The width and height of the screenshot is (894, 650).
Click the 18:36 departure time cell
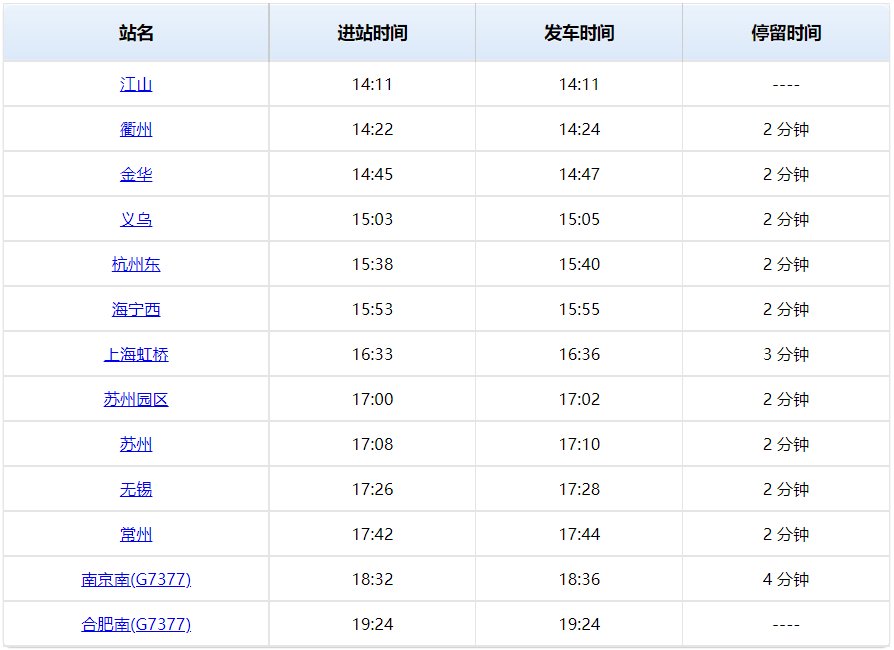point(579,580)
